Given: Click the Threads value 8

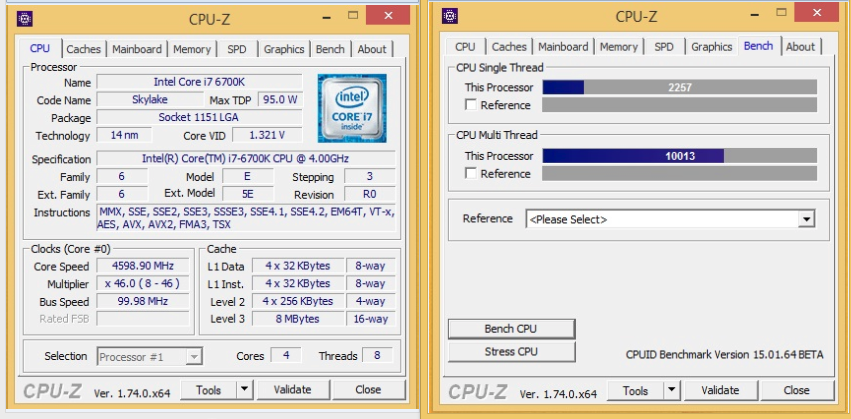Looking at the screenshot, I should [377, 355].
